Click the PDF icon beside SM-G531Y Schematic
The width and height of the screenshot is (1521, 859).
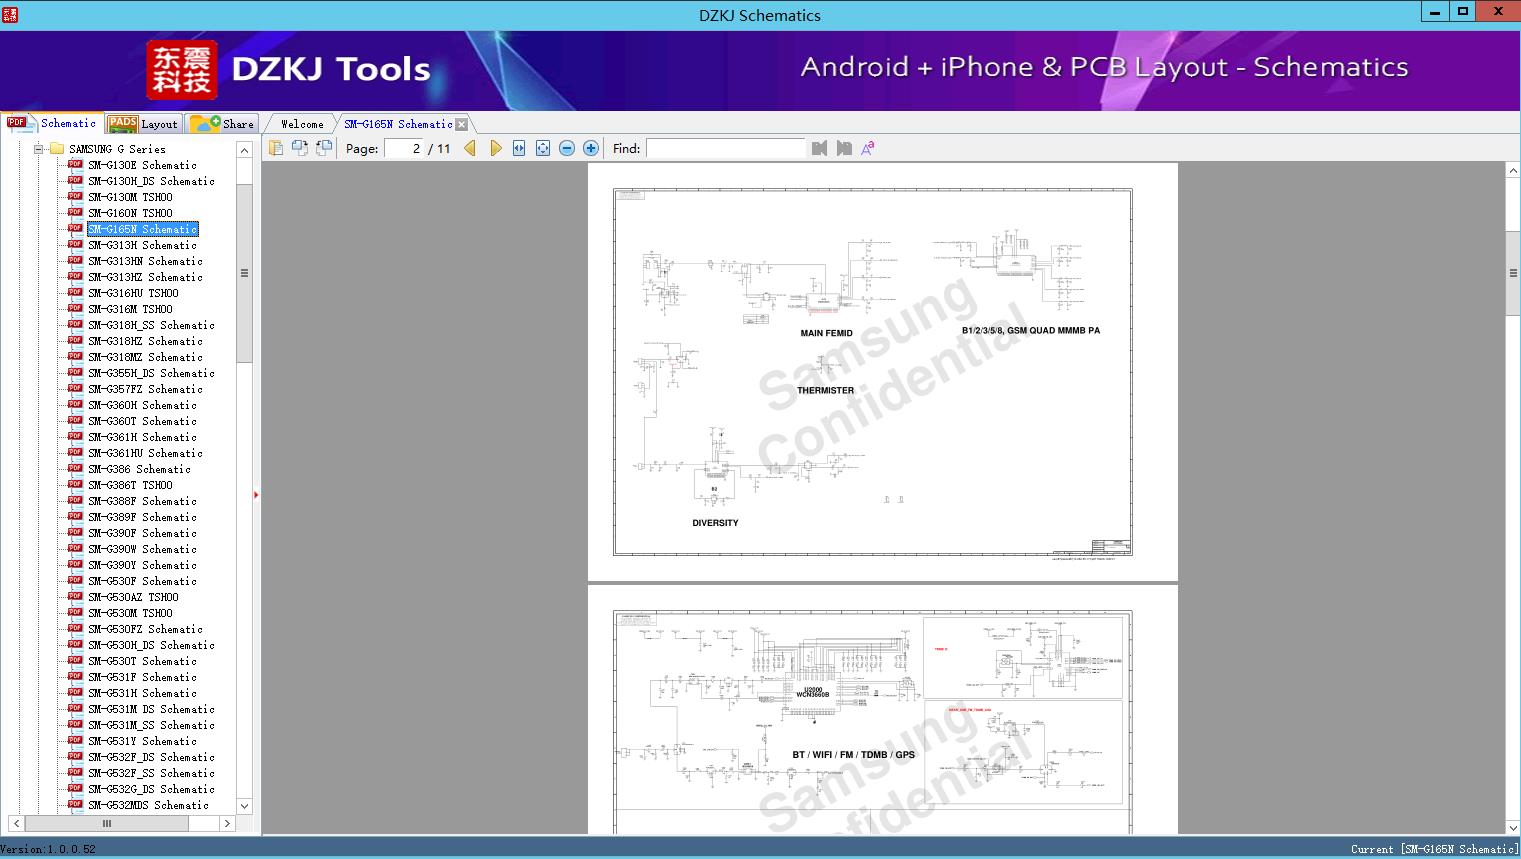point(75,740)
